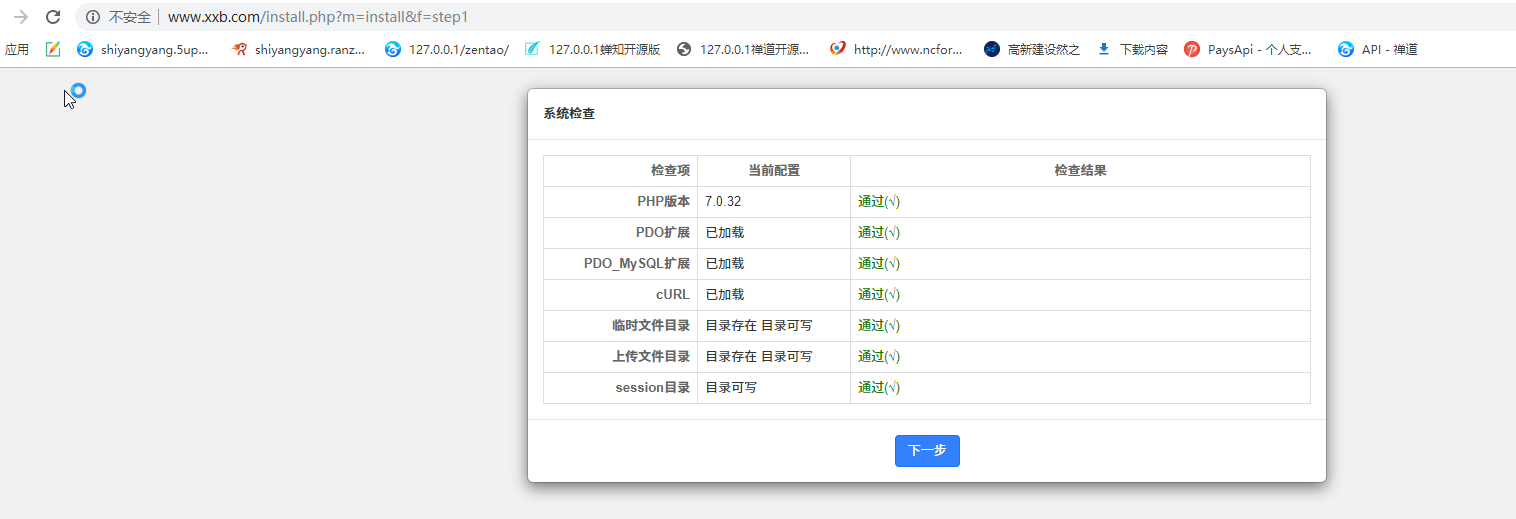Image resolution: width=1516 pixels, height=519 pixels.
Task: Click the 应用 apps shortcut
Action: click(17, 49)
